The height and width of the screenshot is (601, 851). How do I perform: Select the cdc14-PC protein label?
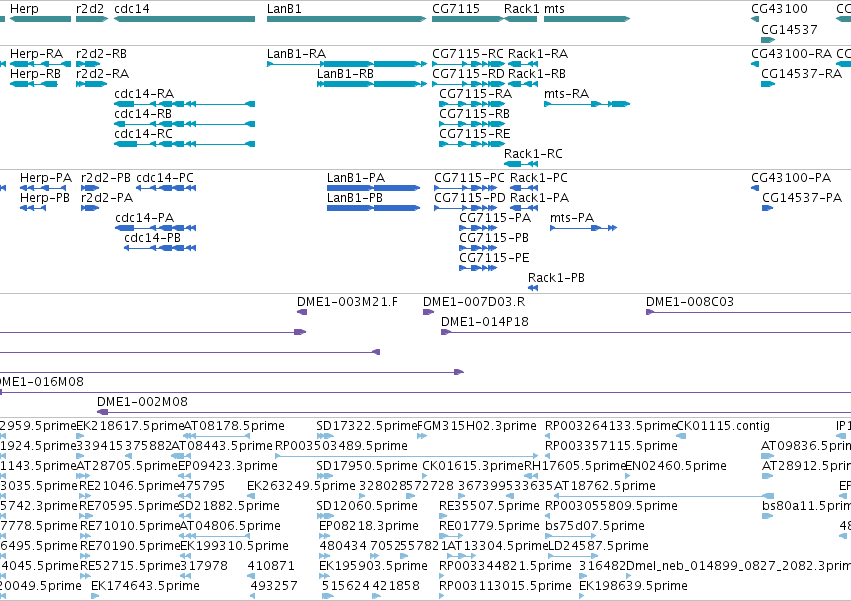[x=164, y=178]
